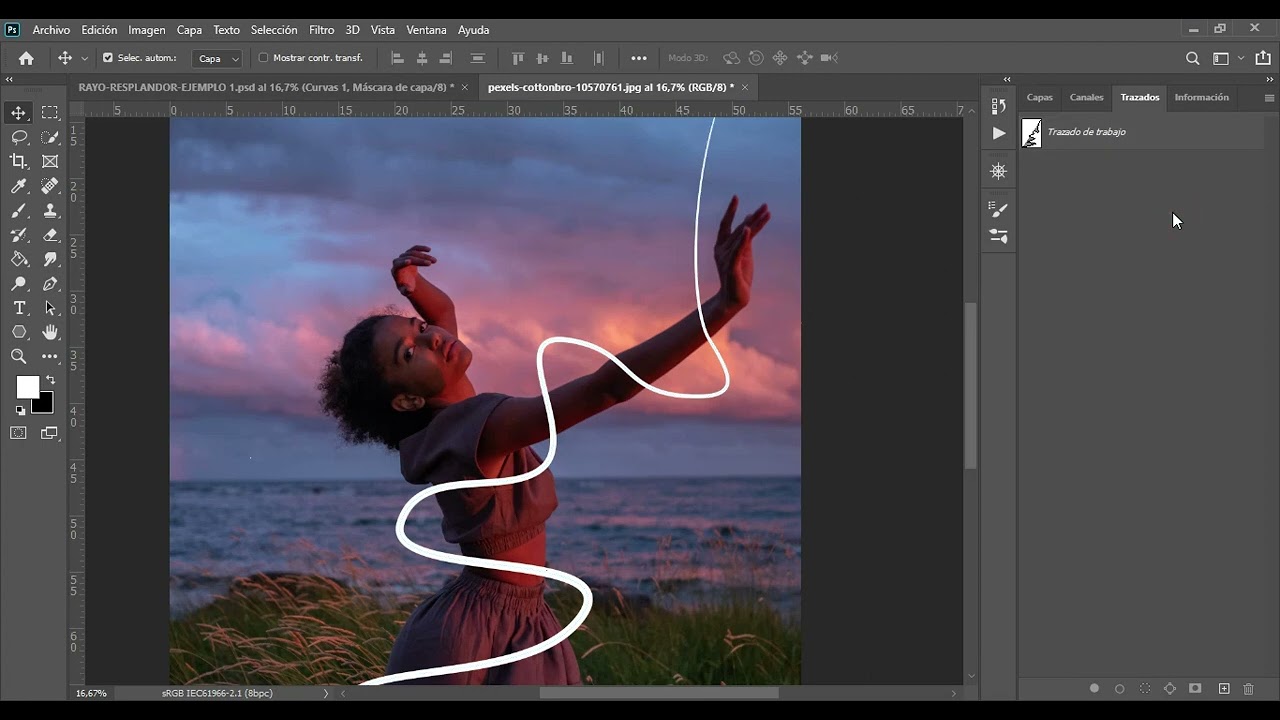
Task: Align top edges button
Action: (518, 58)
